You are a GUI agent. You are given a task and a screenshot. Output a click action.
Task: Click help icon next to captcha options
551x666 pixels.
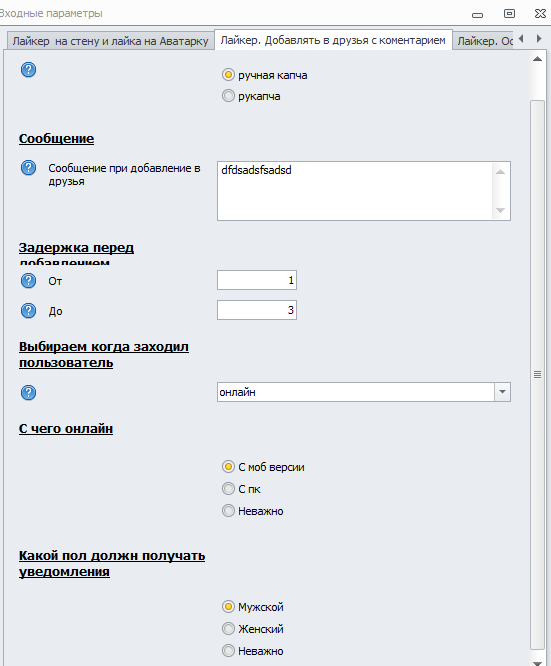coord(28,70)
